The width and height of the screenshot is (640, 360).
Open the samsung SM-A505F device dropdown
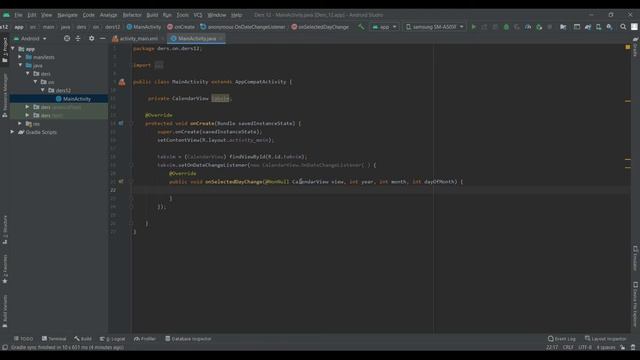pos(434,27)
